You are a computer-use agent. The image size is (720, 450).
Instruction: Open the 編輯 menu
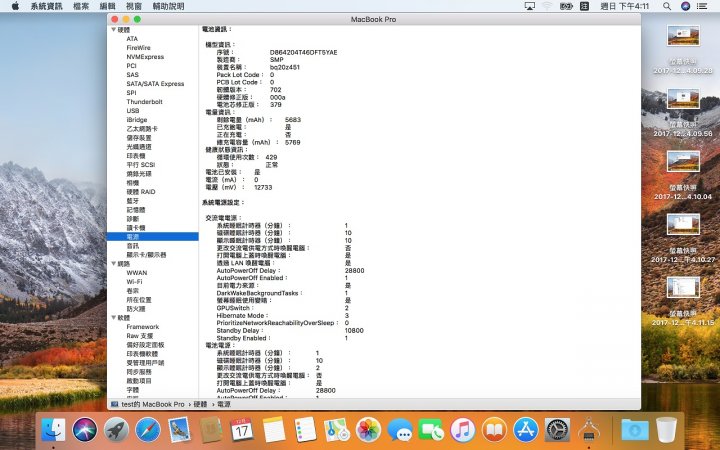(x=107, y=6)
